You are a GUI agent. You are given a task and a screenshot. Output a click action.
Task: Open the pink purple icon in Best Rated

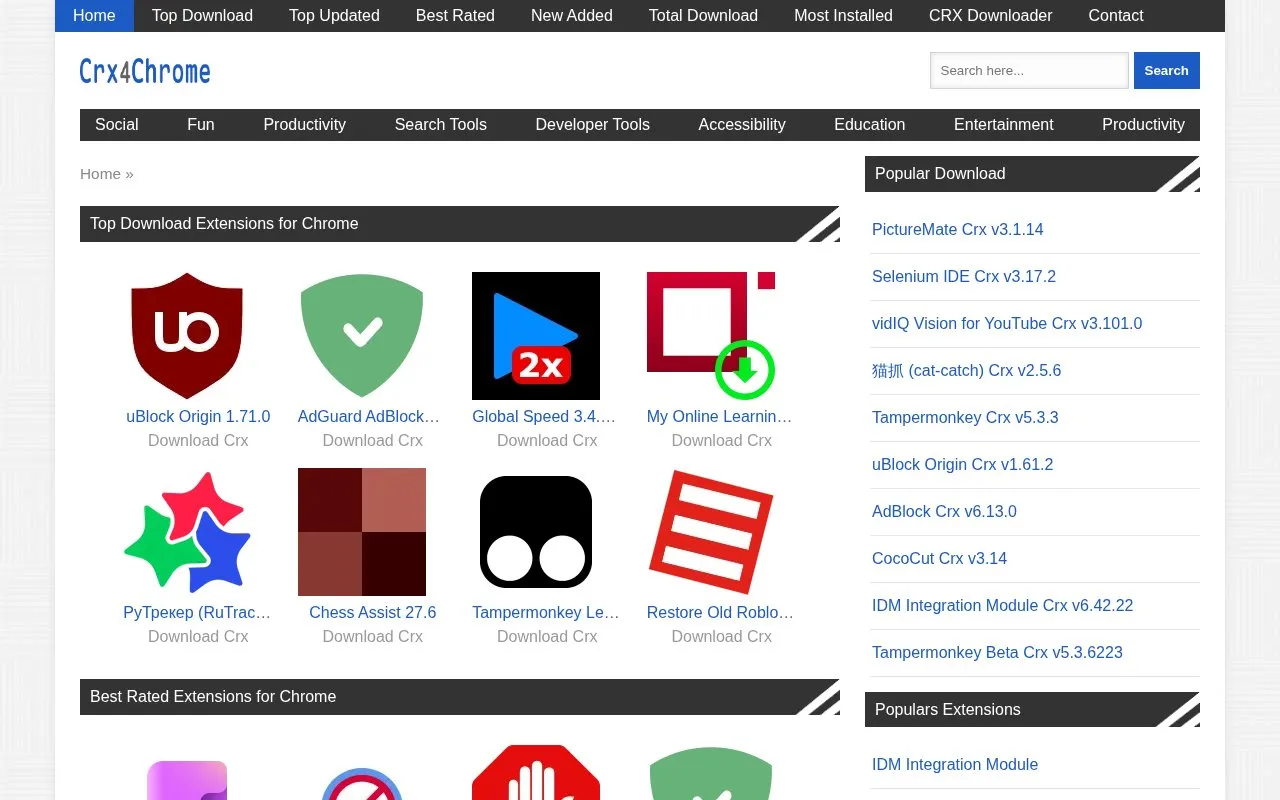click(187, 780)
